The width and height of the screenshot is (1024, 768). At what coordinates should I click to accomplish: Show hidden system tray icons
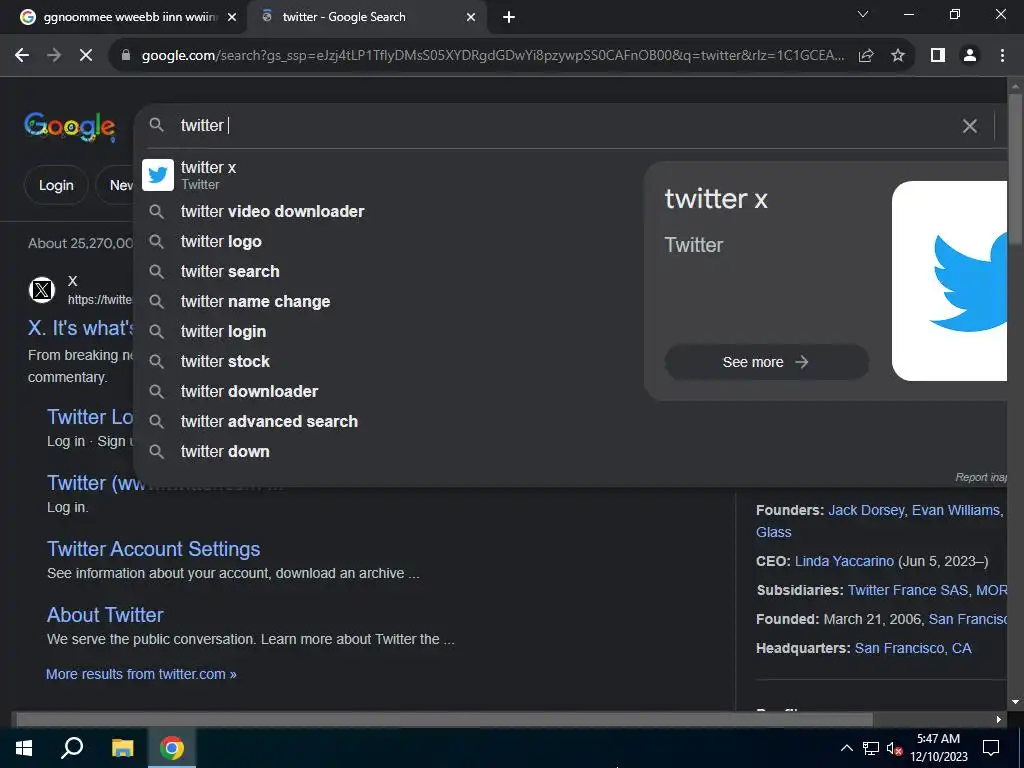tap(846, 748)
